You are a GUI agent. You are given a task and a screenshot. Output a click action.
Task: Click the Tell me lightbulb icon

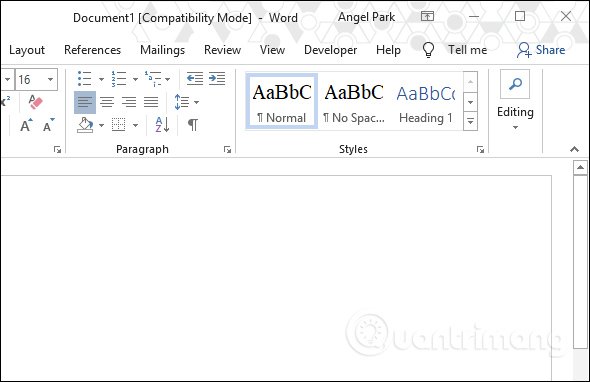click(428, 50)
